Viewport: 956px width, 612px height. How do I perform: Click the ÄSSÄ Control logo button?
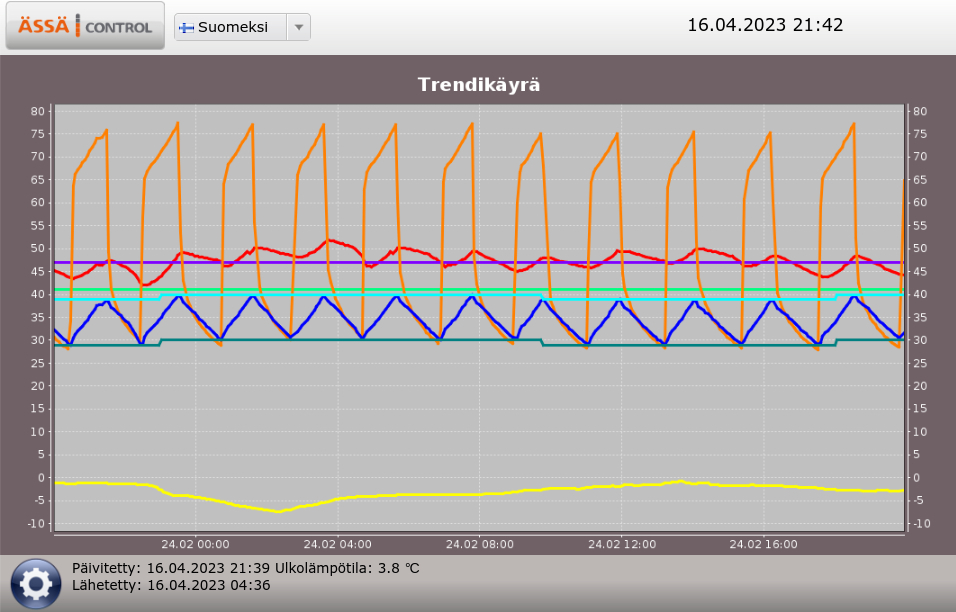85,26
